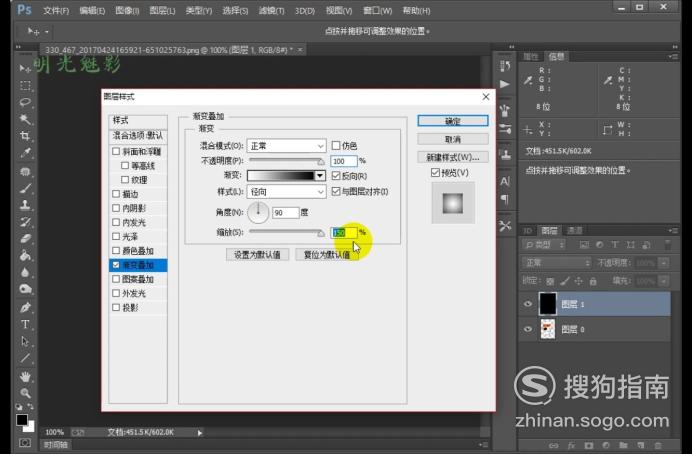This screenshot has height=454, width=692.
Task: Click the 确定 OK button
Action: click(453, 121)
